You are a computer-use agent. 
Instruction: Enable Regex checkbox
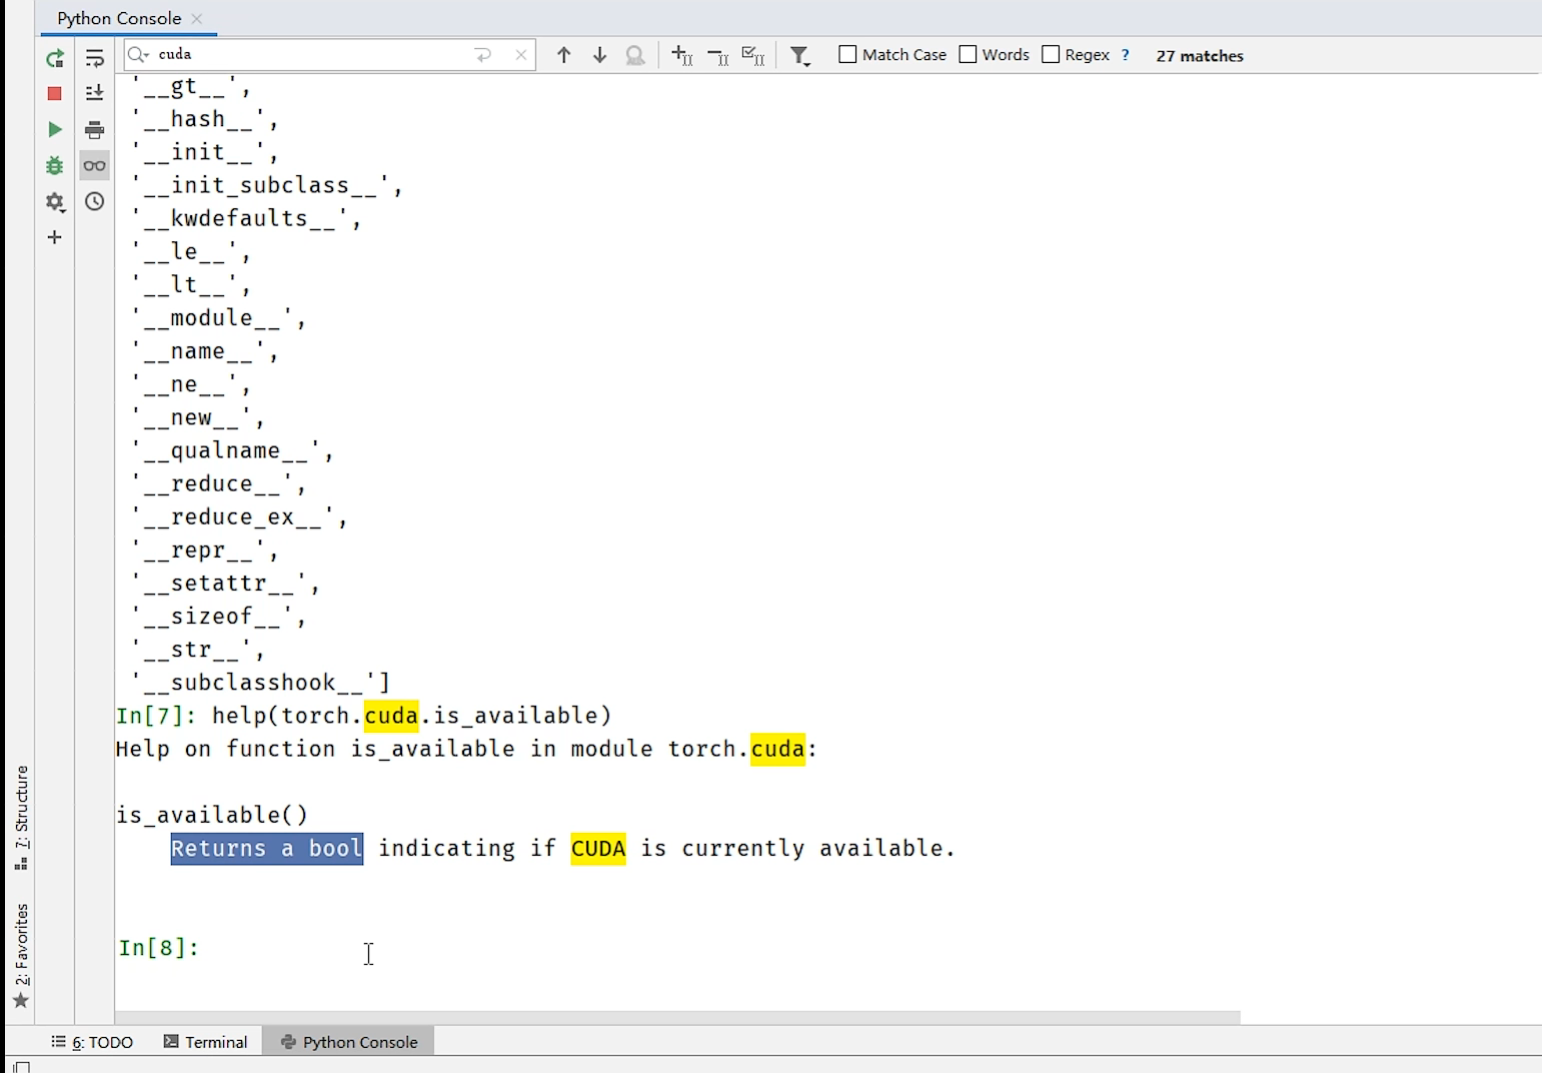pyautogui.click(x=1051, y=55)
